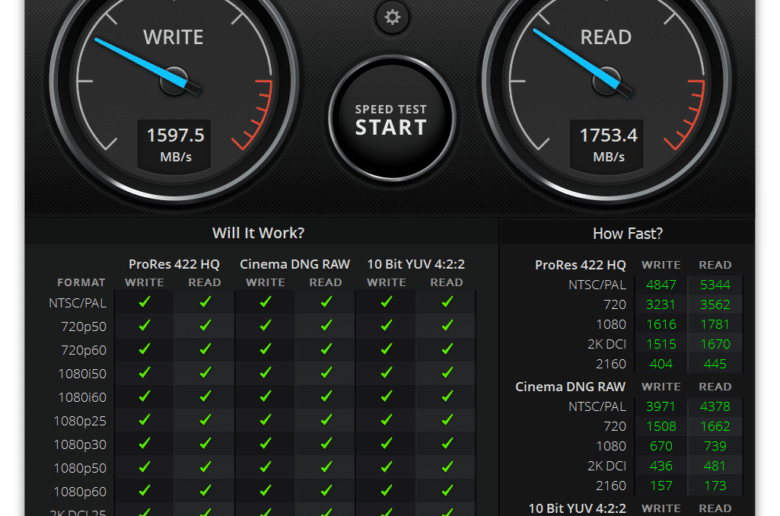Click Cinema DNG 2K DCI write value 436
Image resolution: width=780 pixels, height=516 pixels.
[661, 466]
